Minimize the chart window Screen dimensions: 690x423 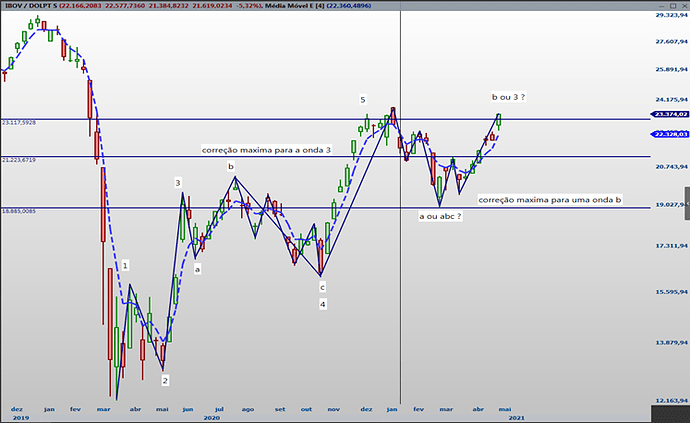[x=662, y=6]
